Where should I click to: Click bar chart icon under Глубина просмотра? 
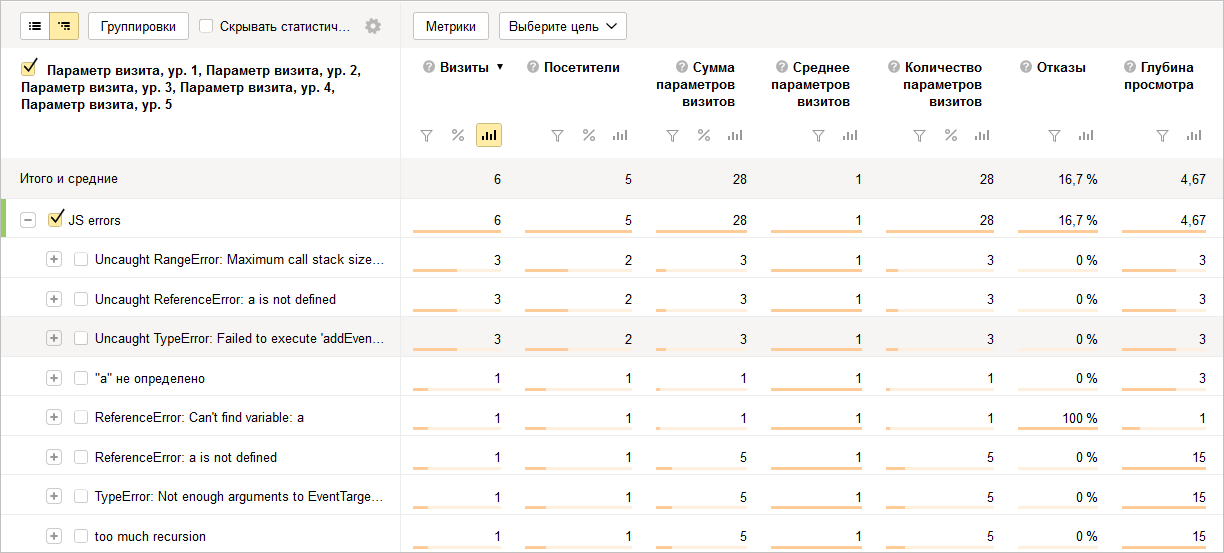(1194, 135)
